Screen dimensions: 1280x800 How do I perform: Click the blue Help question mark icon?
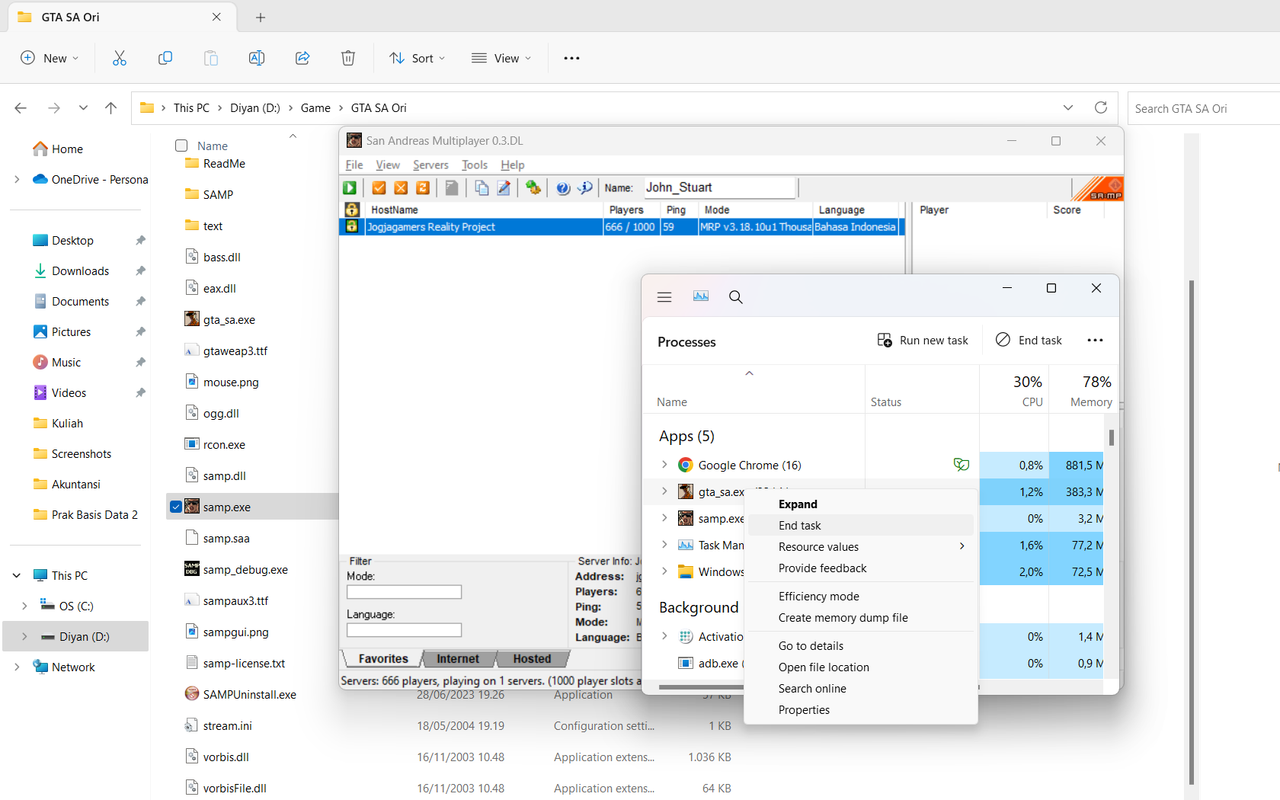(563, 188)
